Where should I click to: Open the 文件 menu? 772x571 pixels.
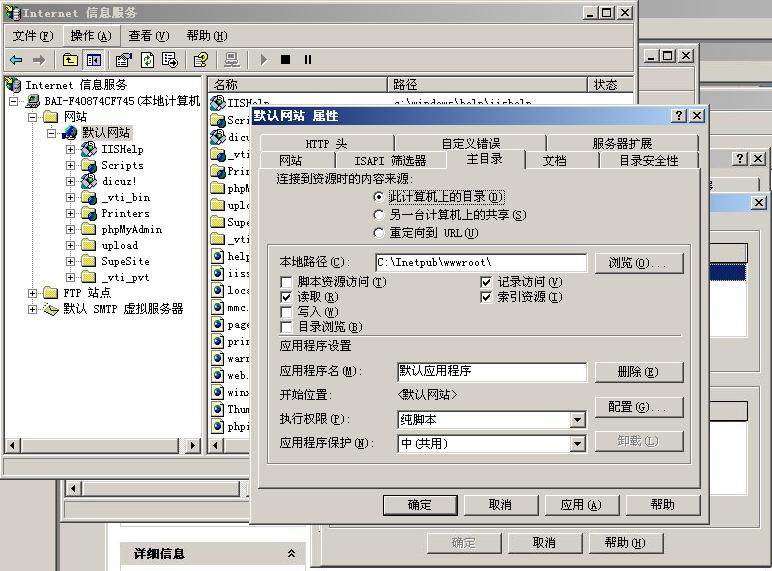pos(32,36)
